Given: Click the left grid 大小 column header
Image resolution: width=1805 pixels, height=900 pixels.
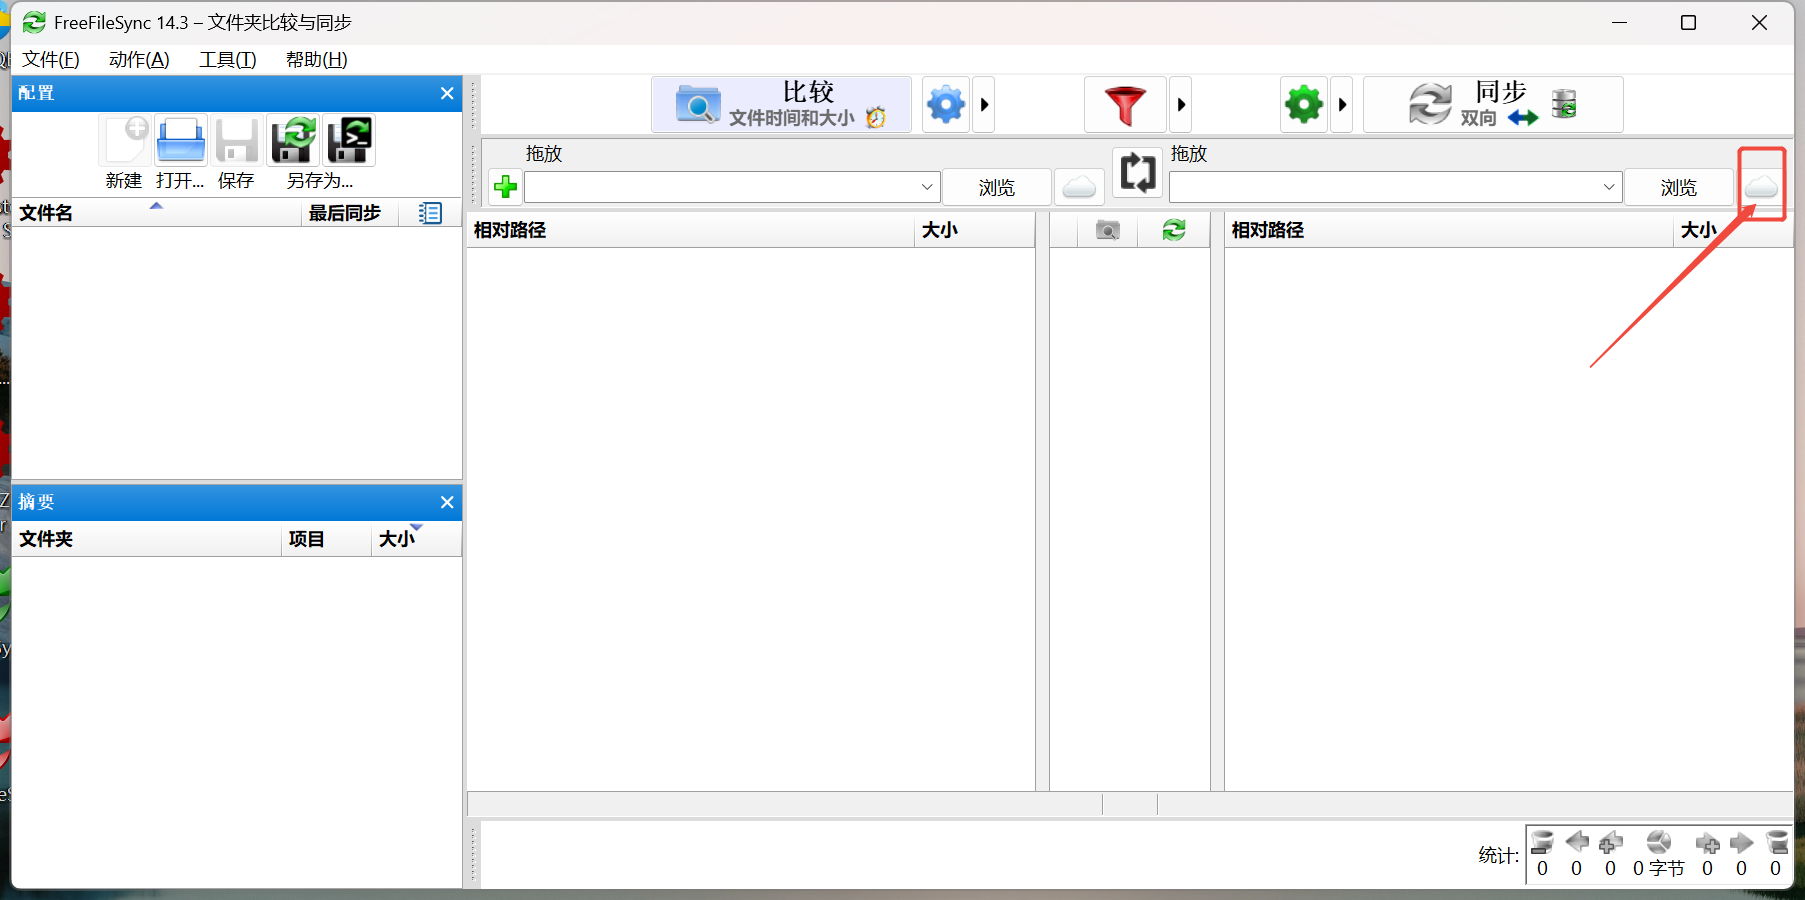Looking at the screenshot, I should [974, 230].
